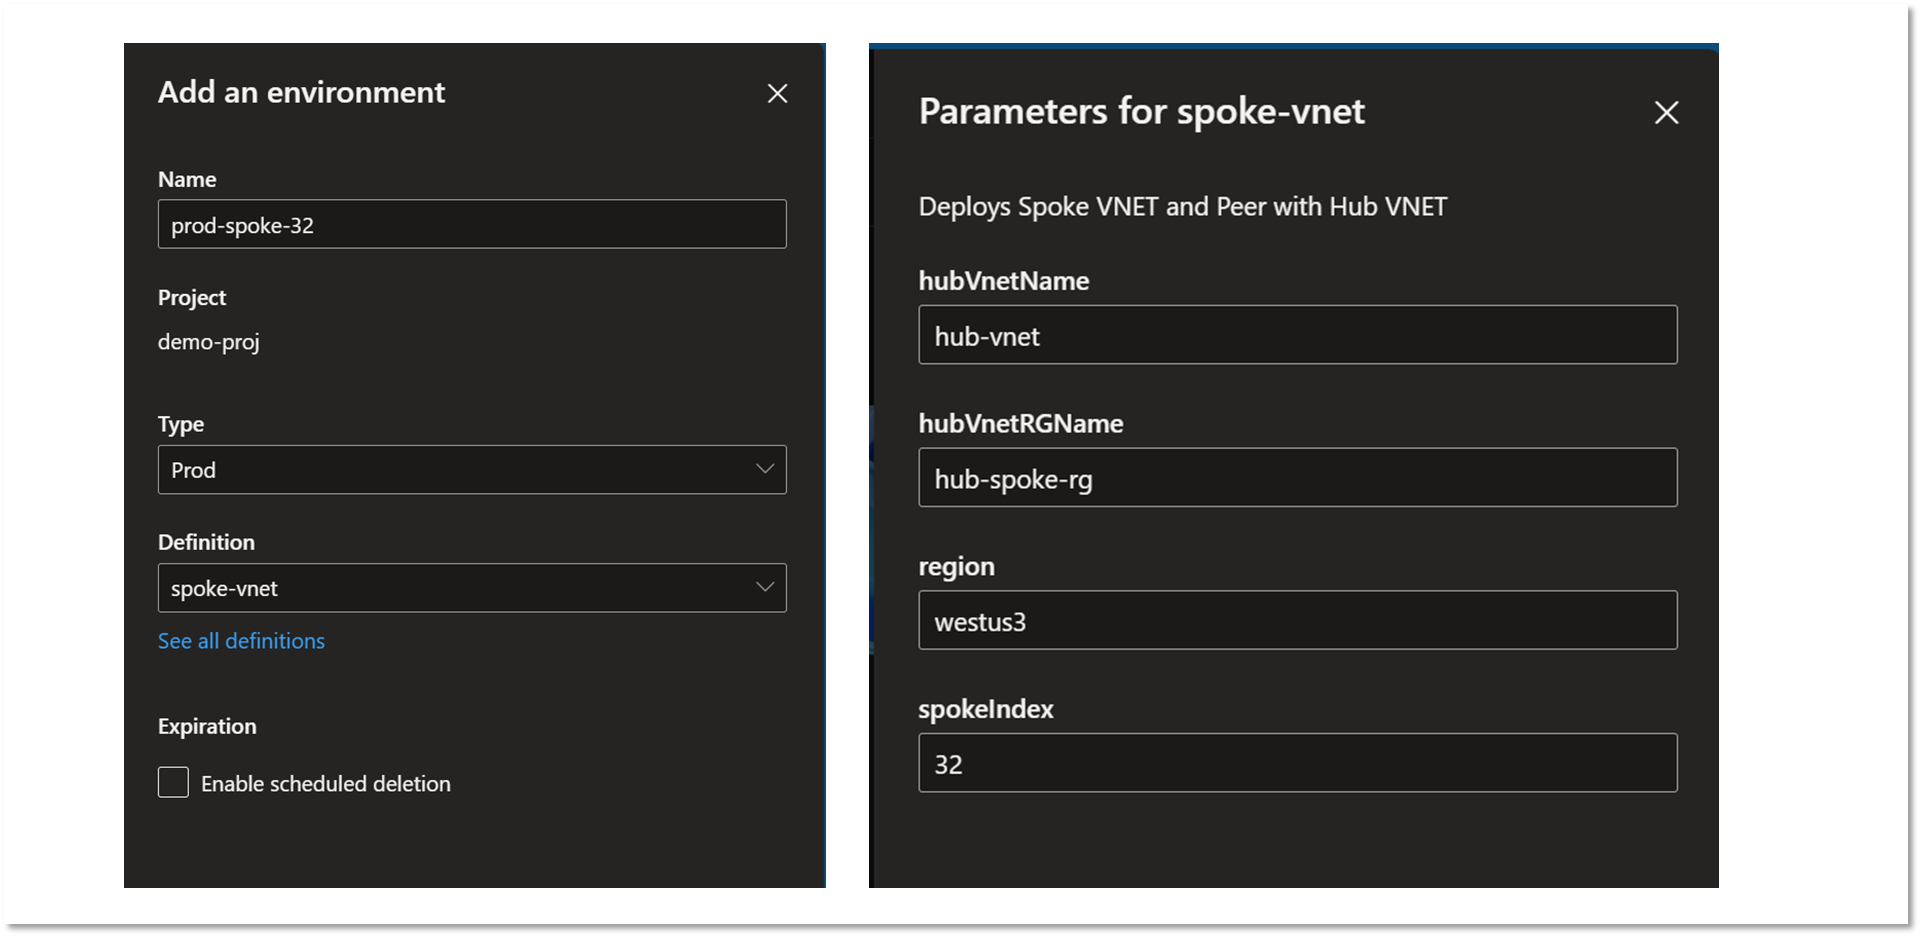Image resolution: width=1921 pixels, height=937 pixels.
Task: Click the Deploys Spoke VNET description text
Action: [x=1182, y=207]
